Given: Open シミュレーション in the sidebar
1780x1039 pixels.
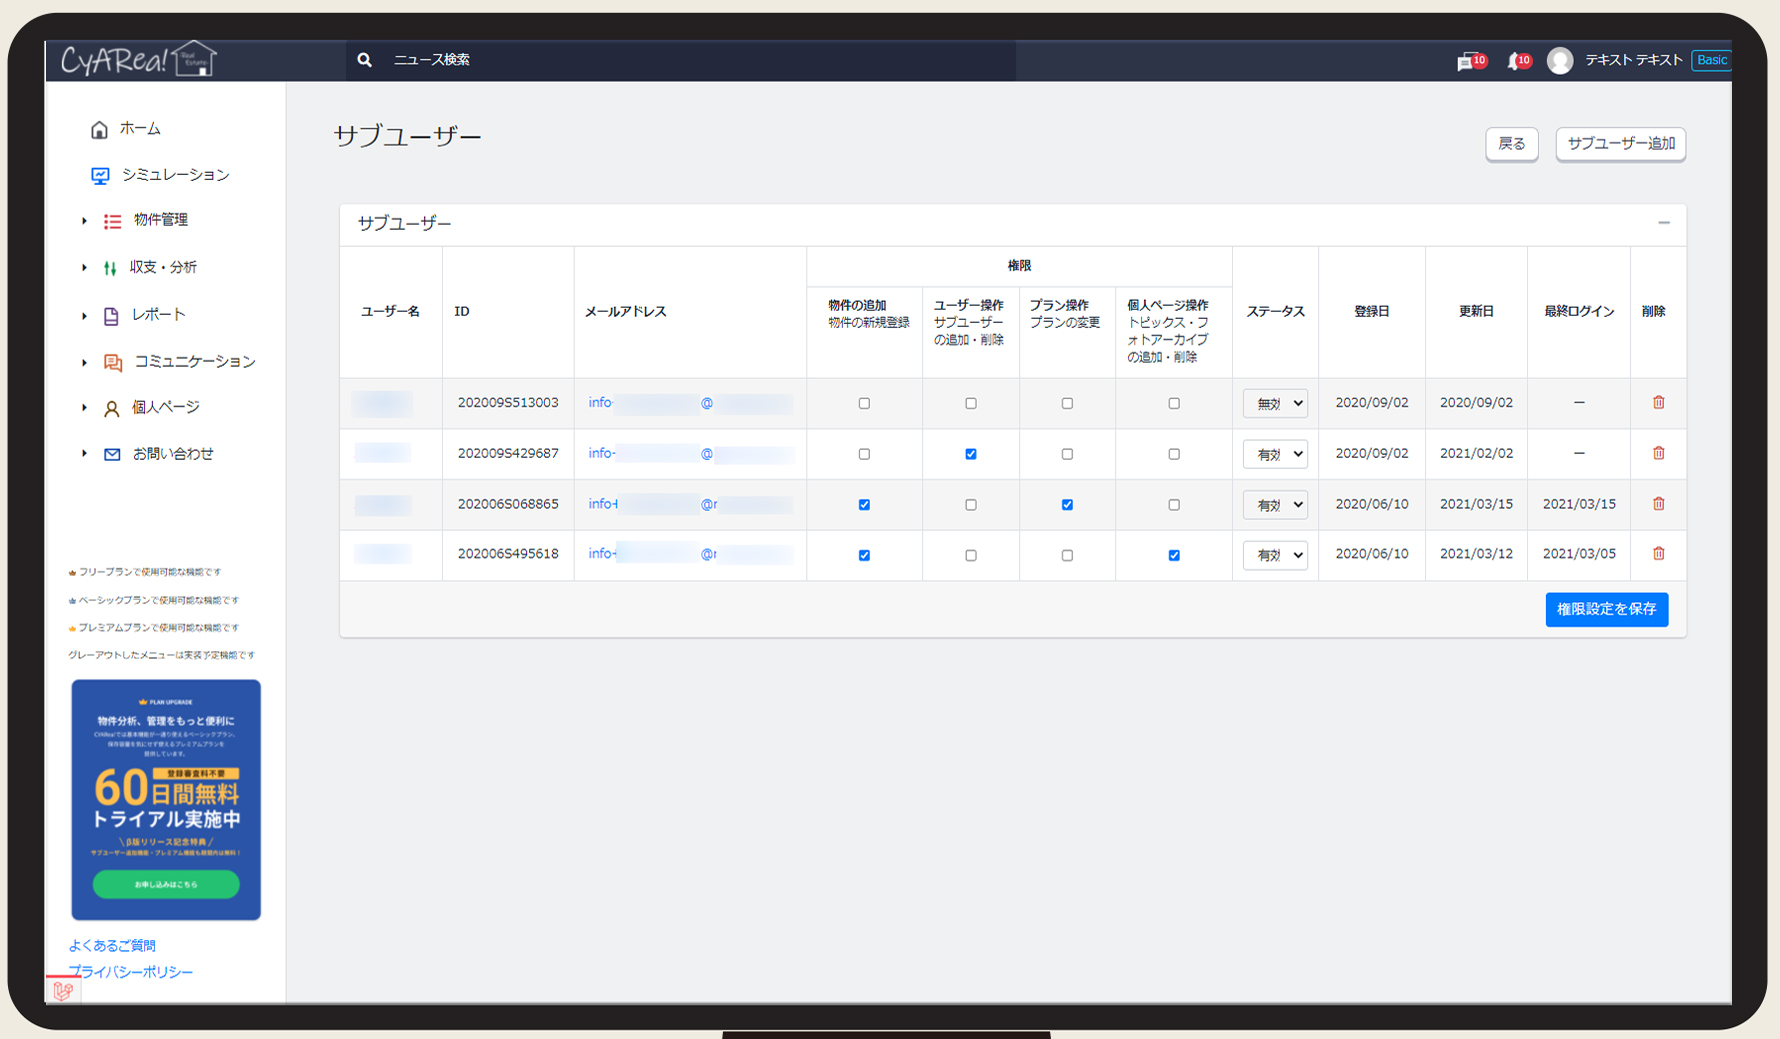Looking at the screenshot, I should tap(175, 175).
